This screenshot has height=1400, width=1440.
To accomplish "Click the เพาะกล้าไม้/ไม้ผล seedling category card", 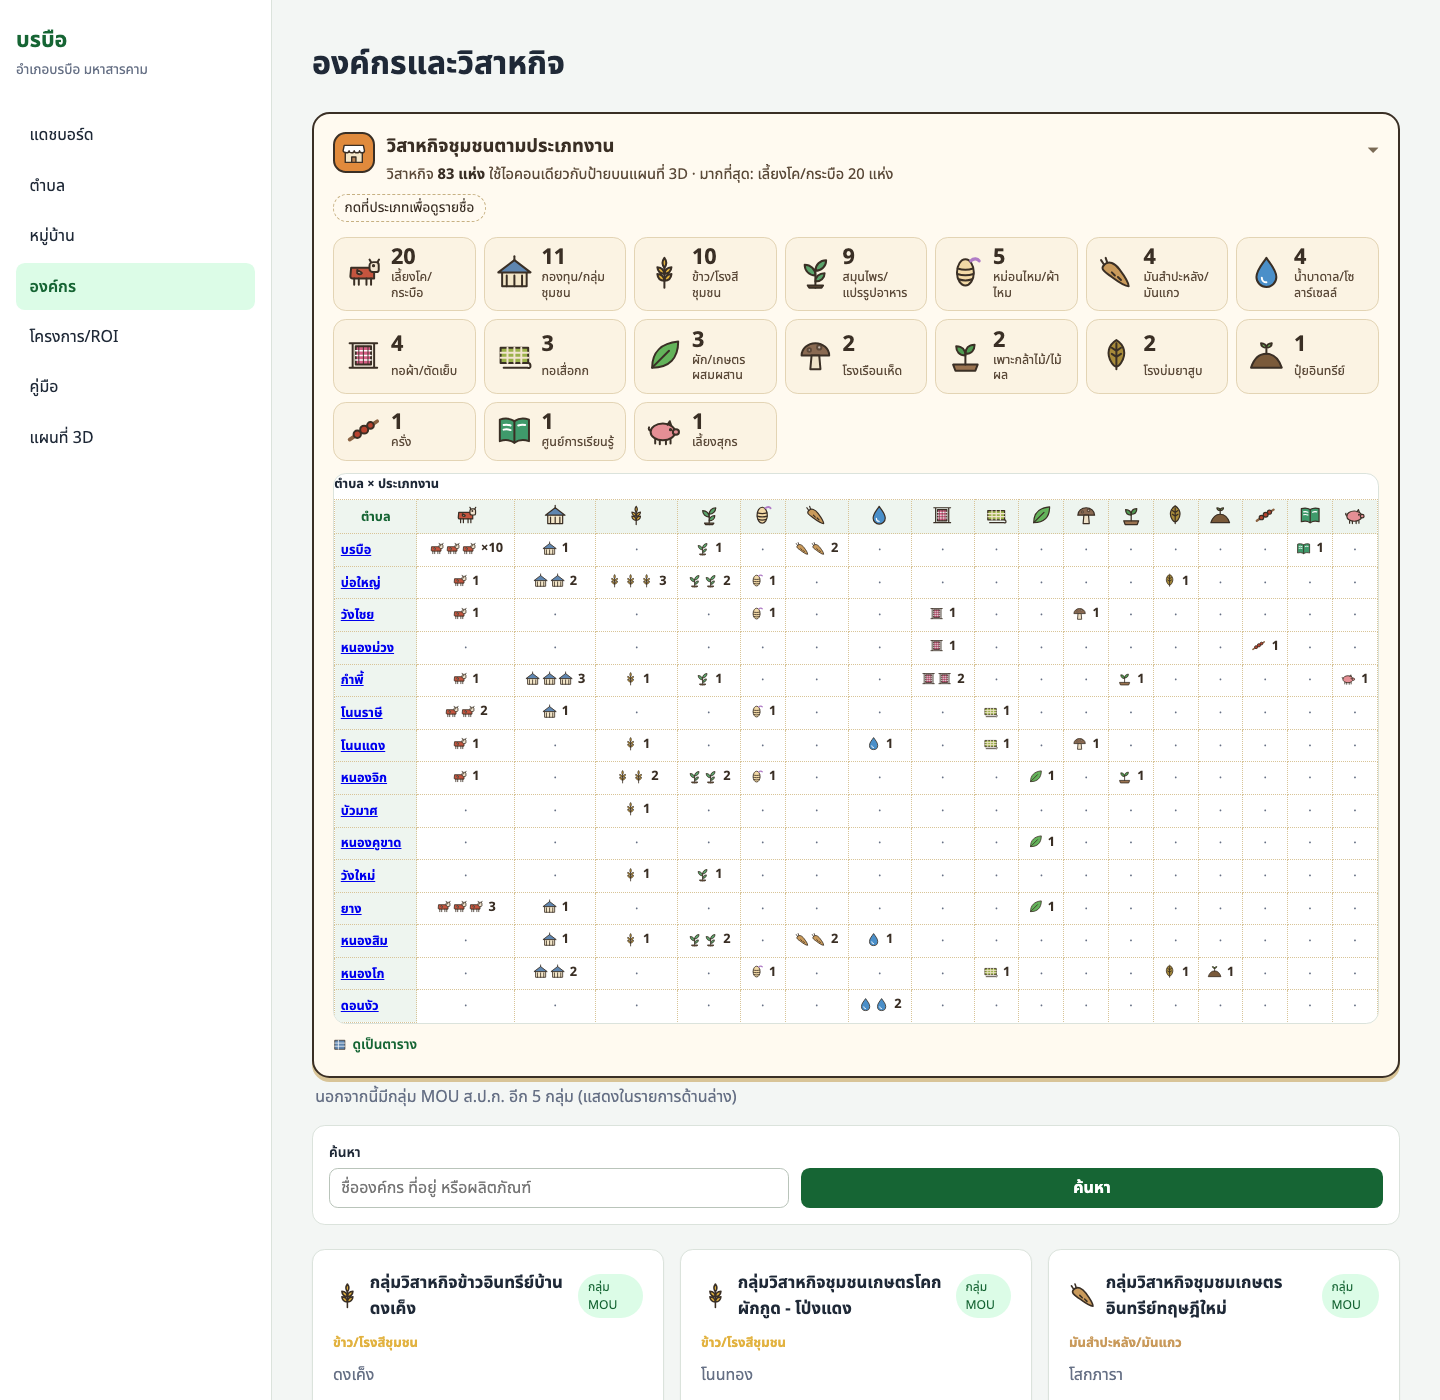I will click(1006, 357).
